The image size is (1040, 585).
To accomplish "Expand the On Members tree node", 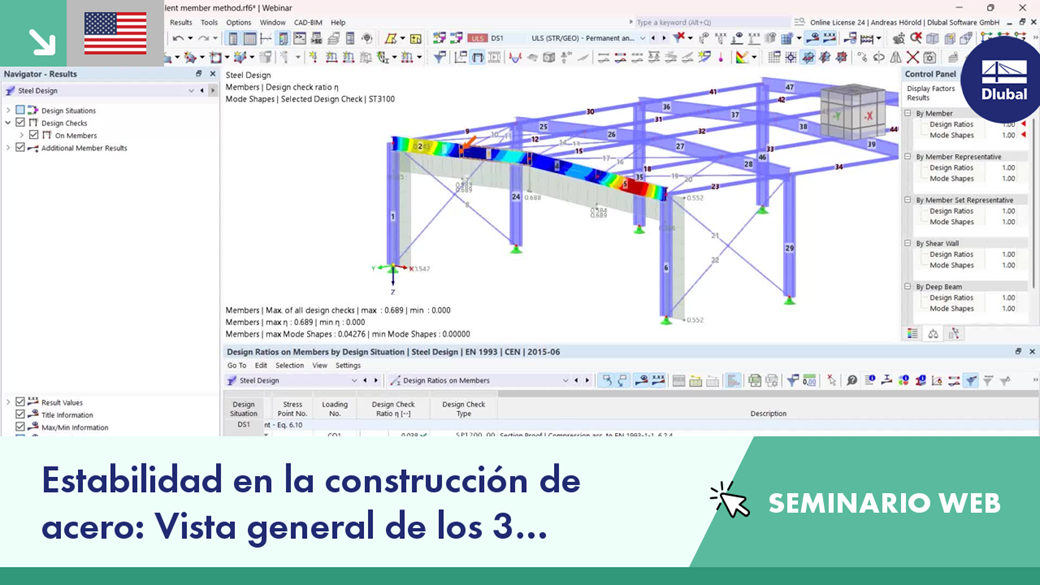I will tap(21, 135).
